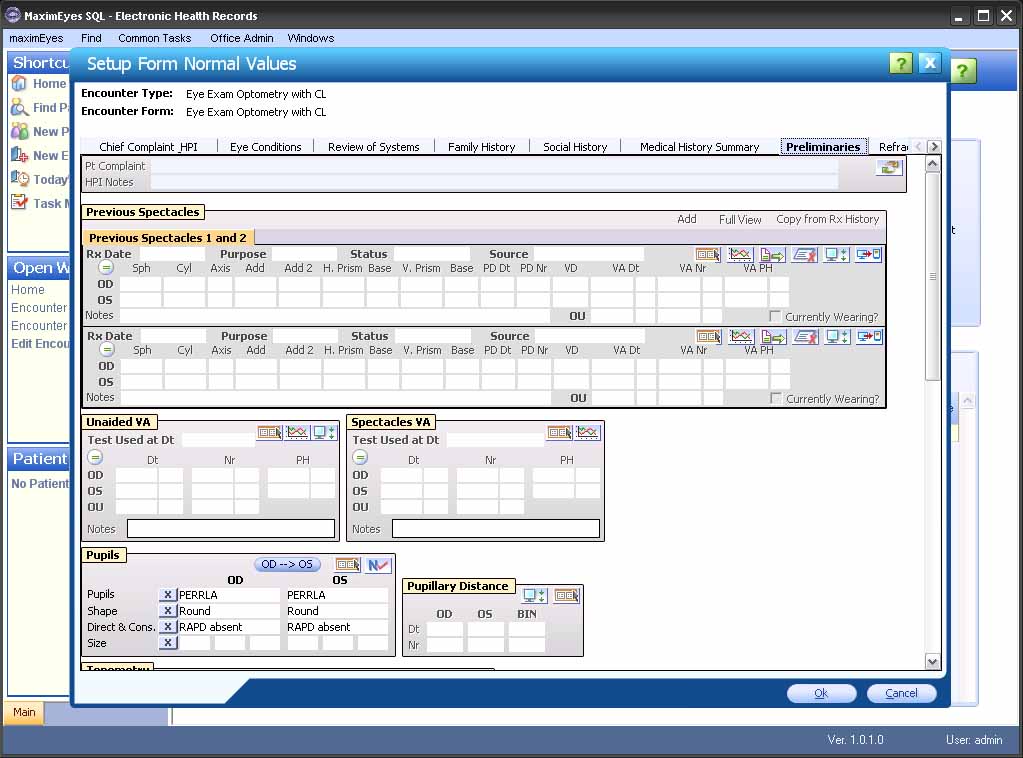Click the OD Pupils PERRLA field
The width and height of the screenshot is (1023, 758).
(229, 595)
